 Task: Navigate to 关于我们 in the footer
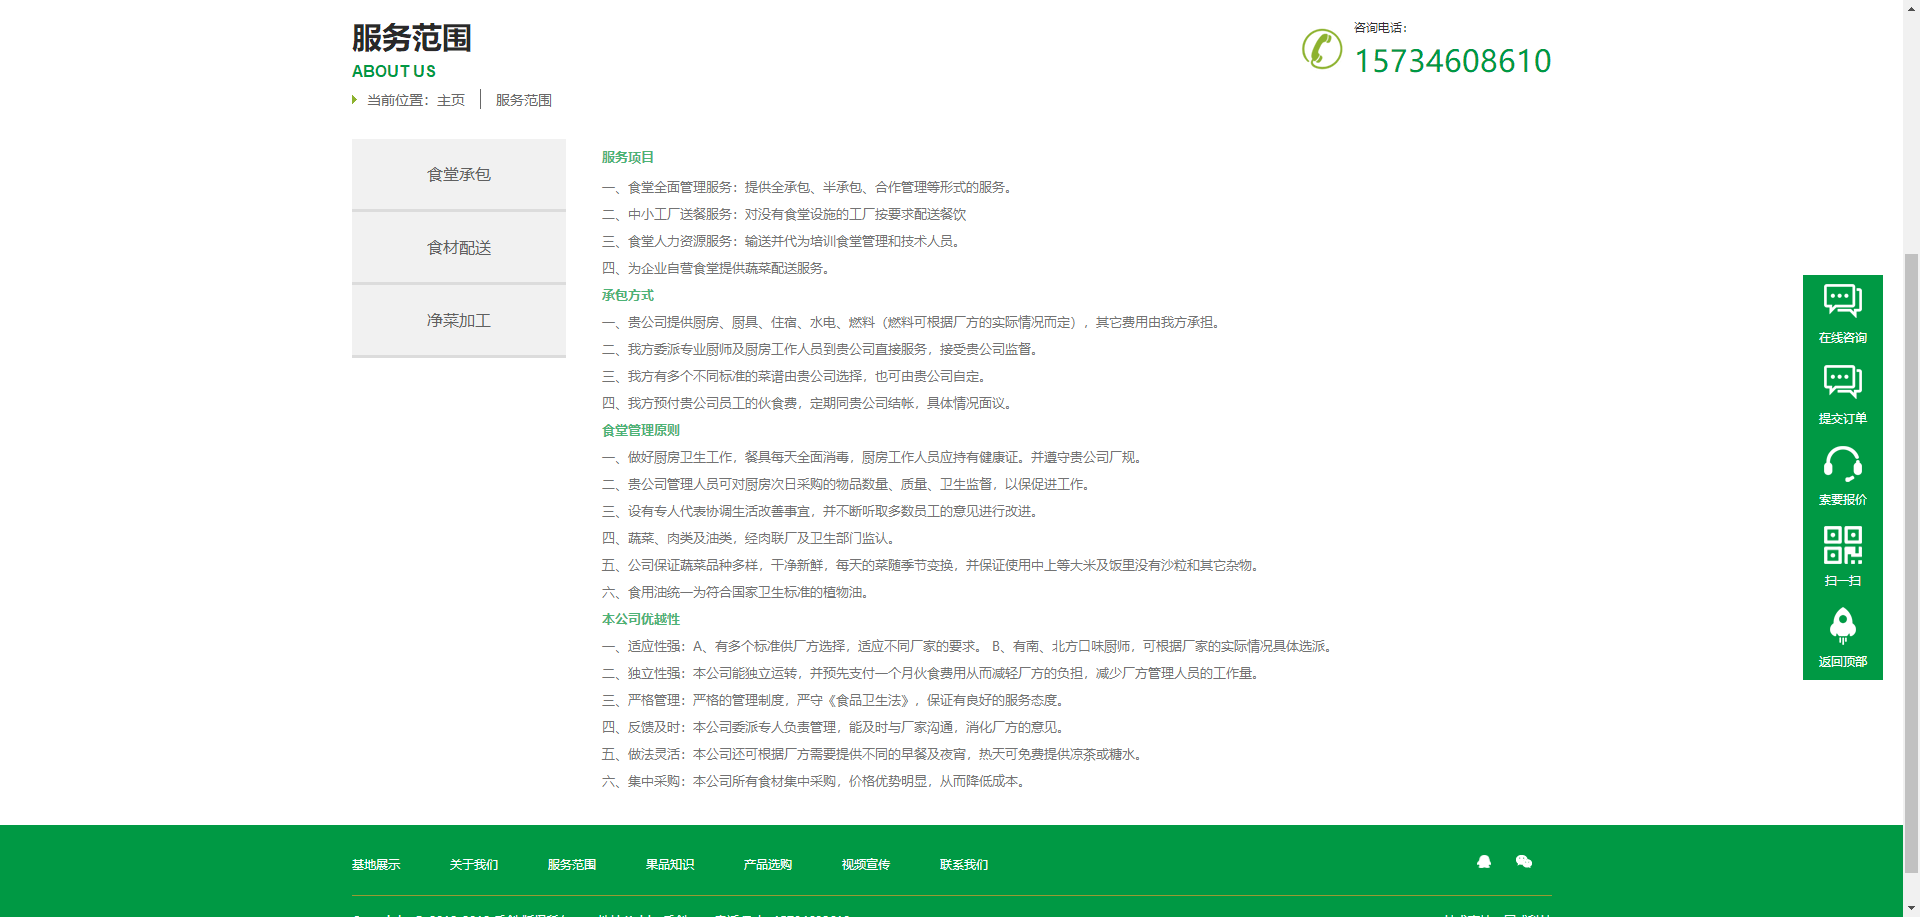(474, 865)
